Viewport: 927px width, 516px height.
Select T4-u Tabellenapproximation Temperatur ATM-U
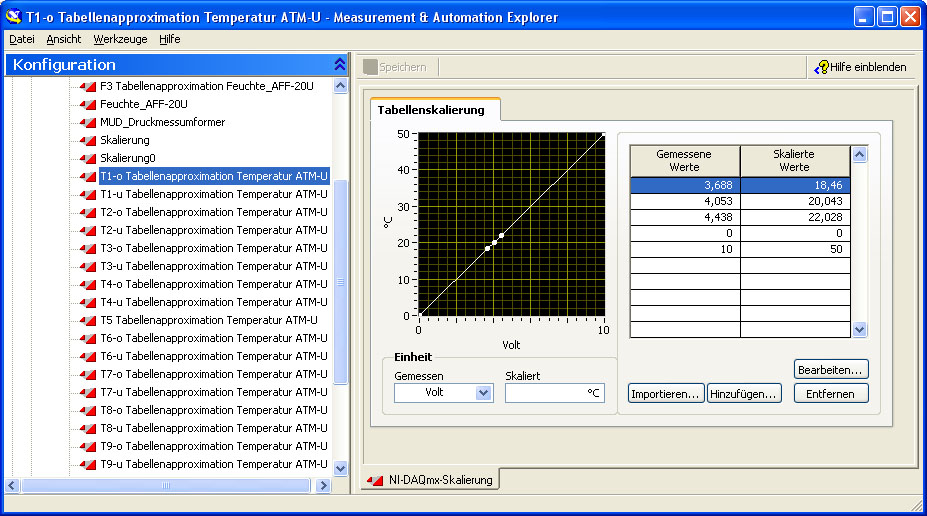click(213, 302)
